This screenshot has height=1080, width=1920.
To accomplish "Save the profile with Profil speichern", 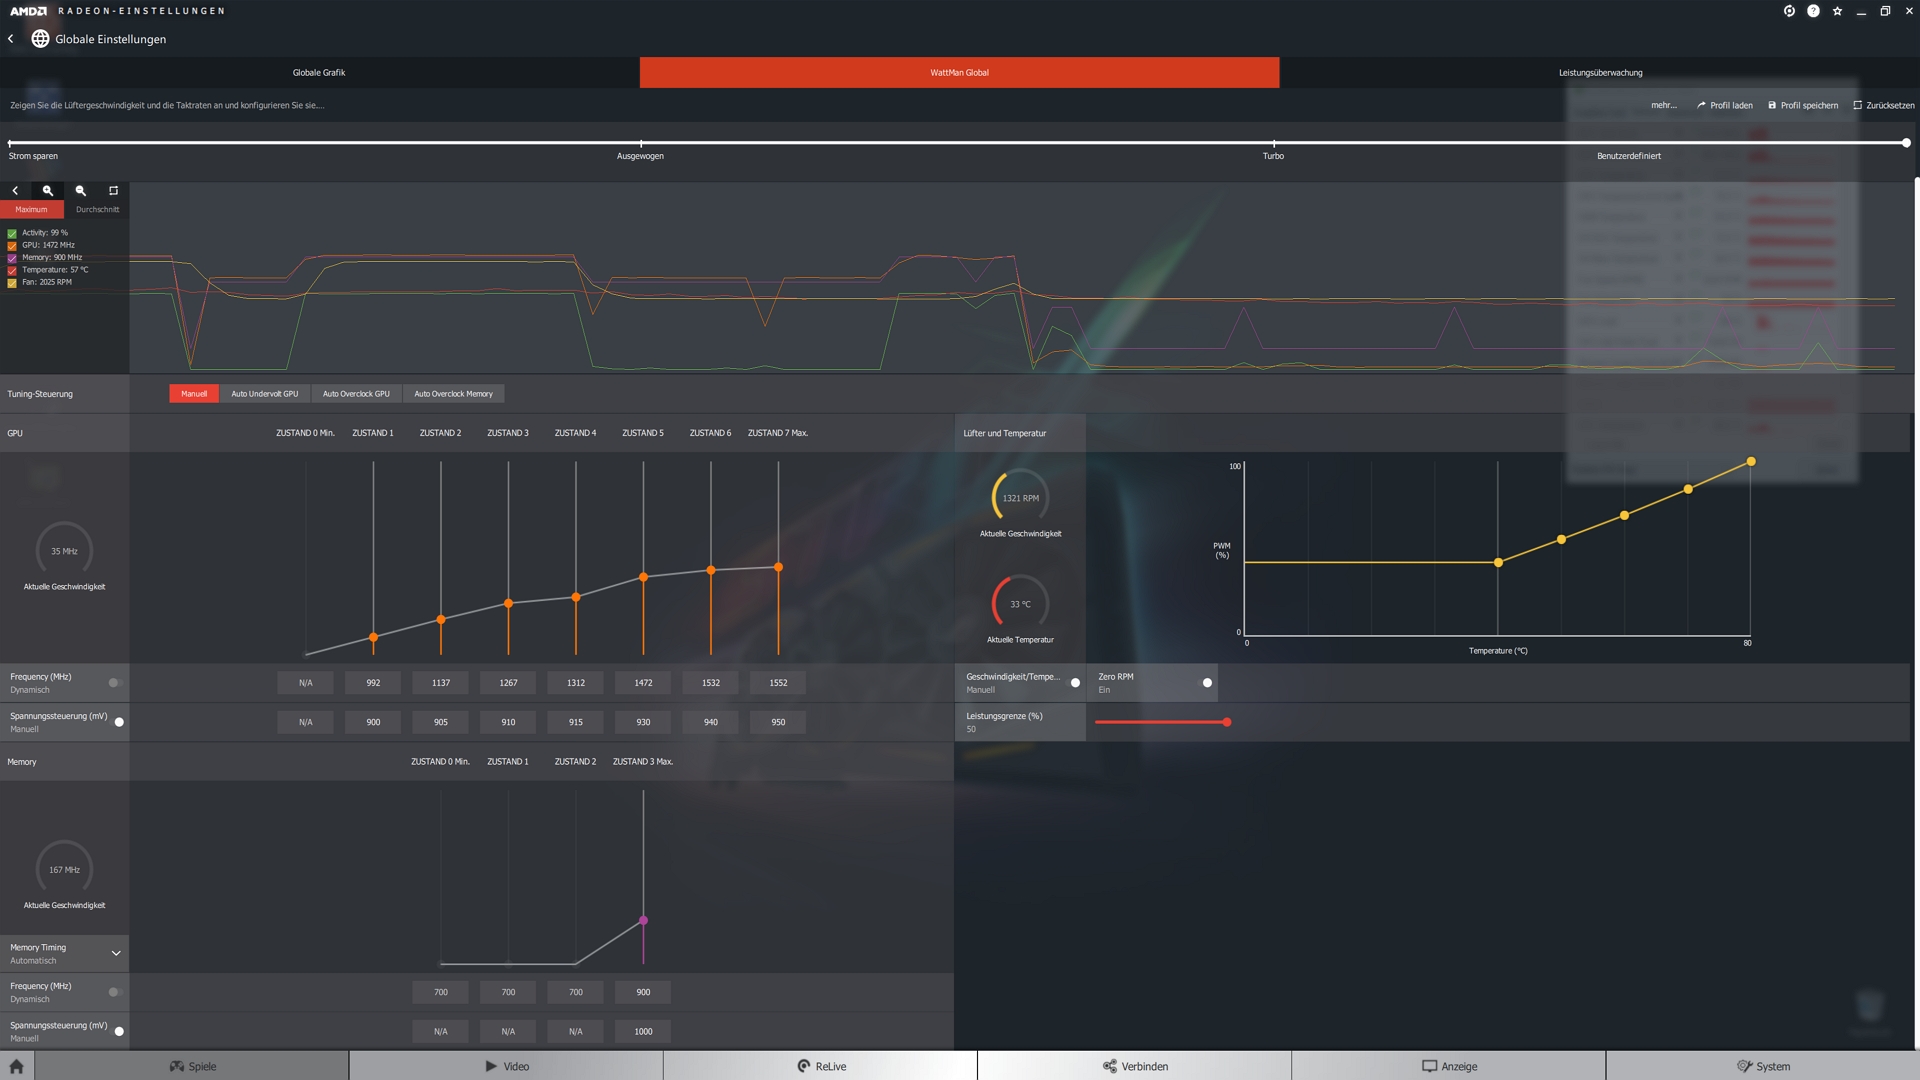I will coord(1803,105).
